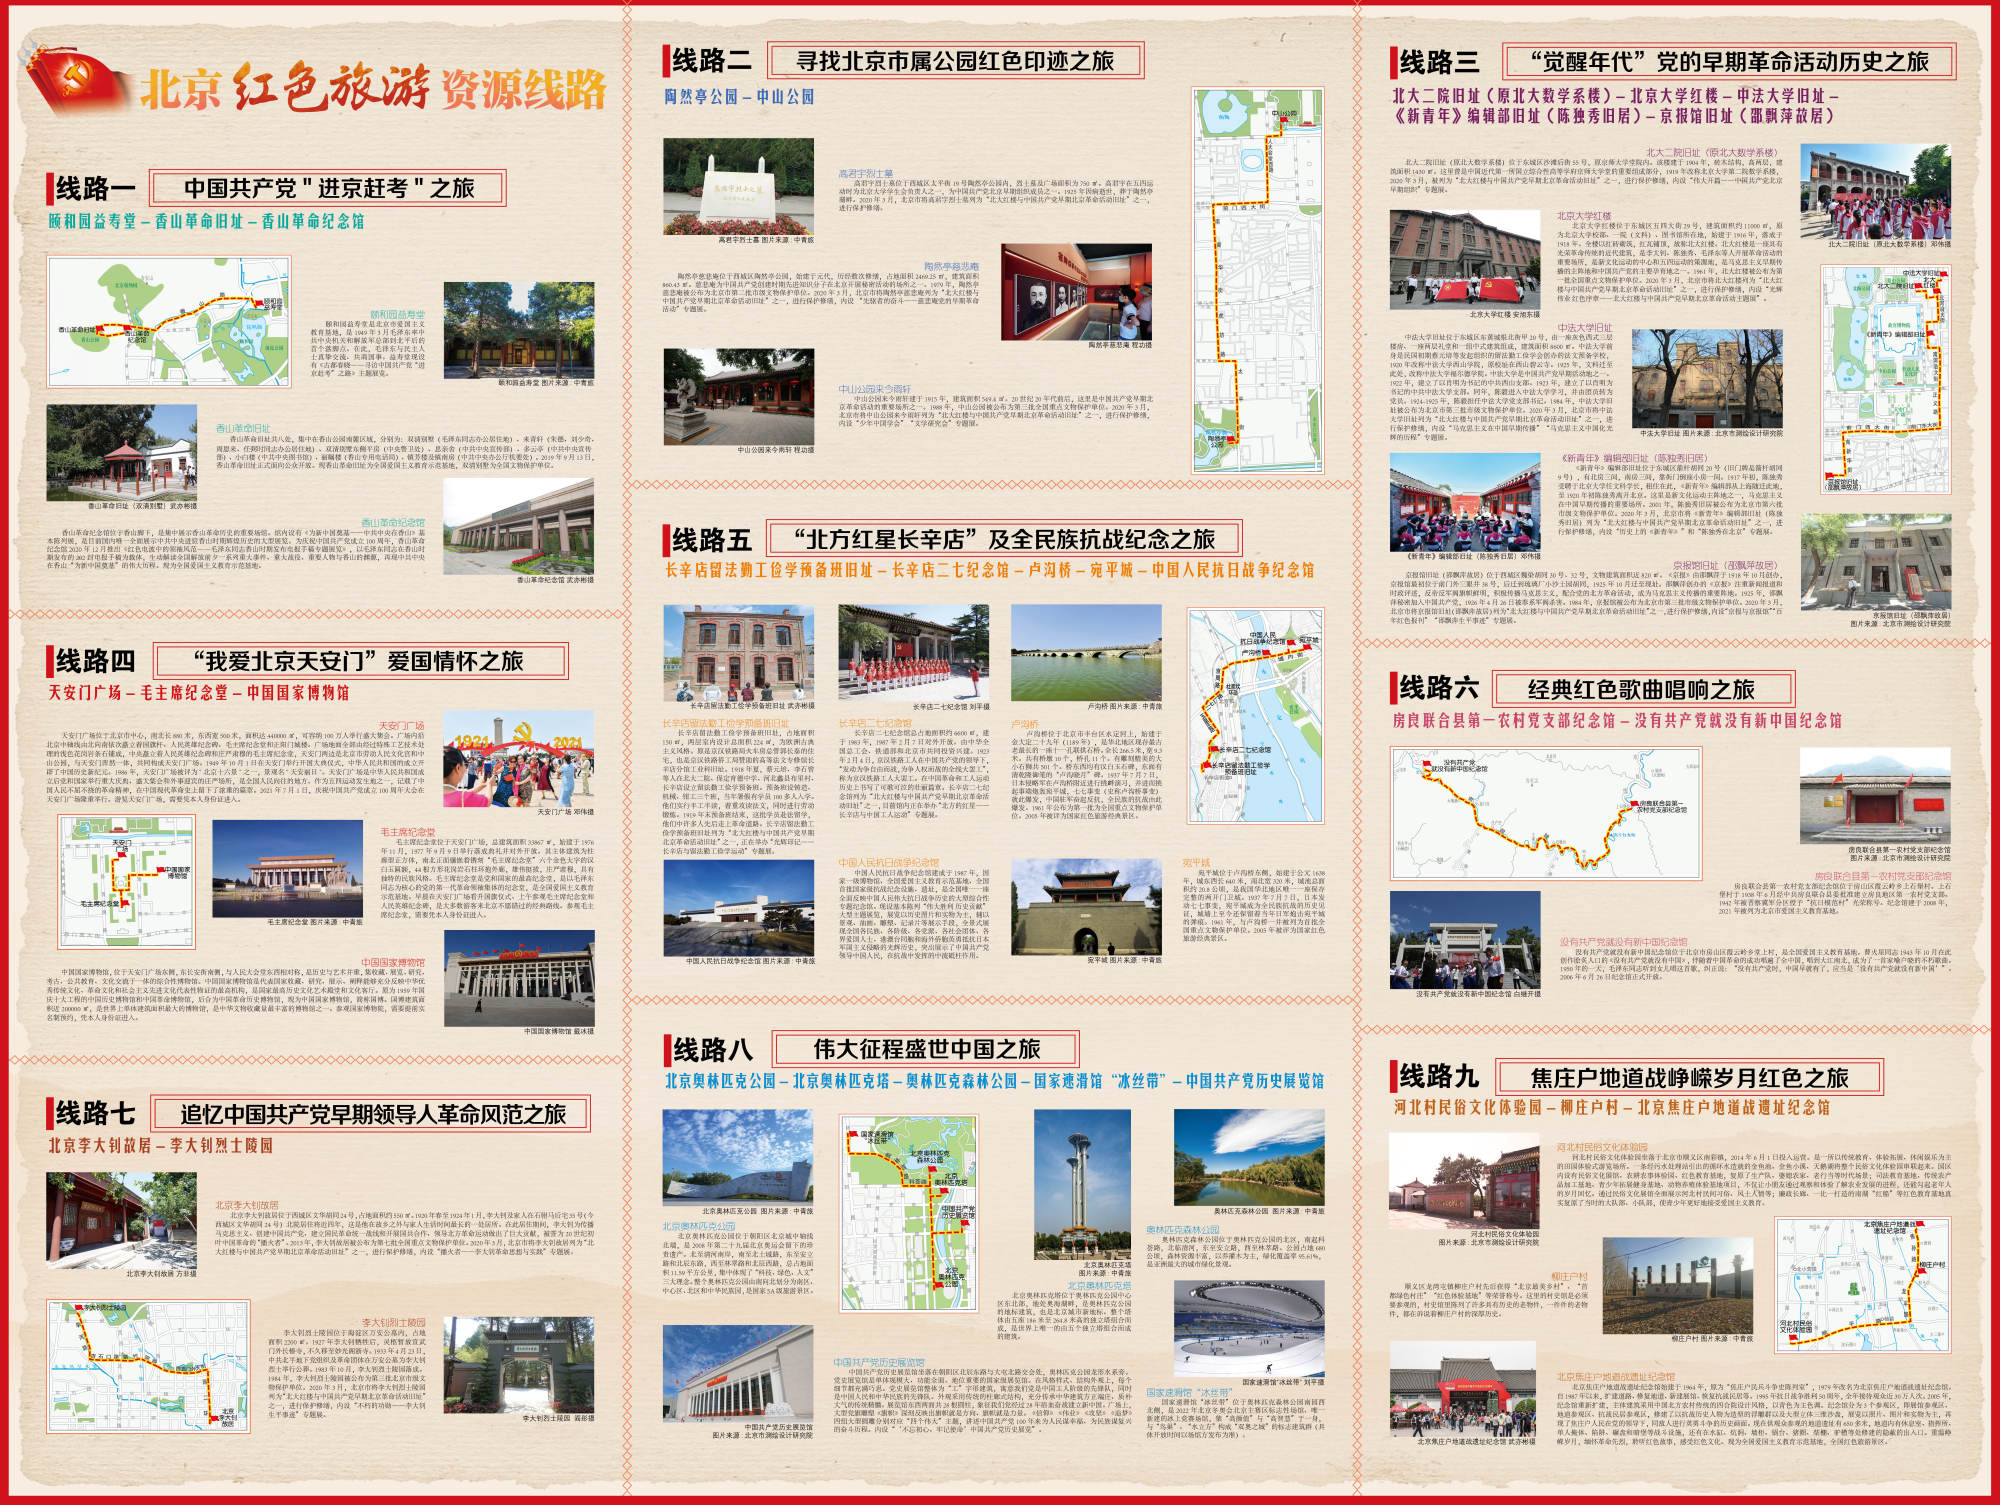Image resolution: width=2000 pixels, height=1505 pixels.
Task: Open the route one map with 颐和园益寿堂
Action: tap(168, 322)
